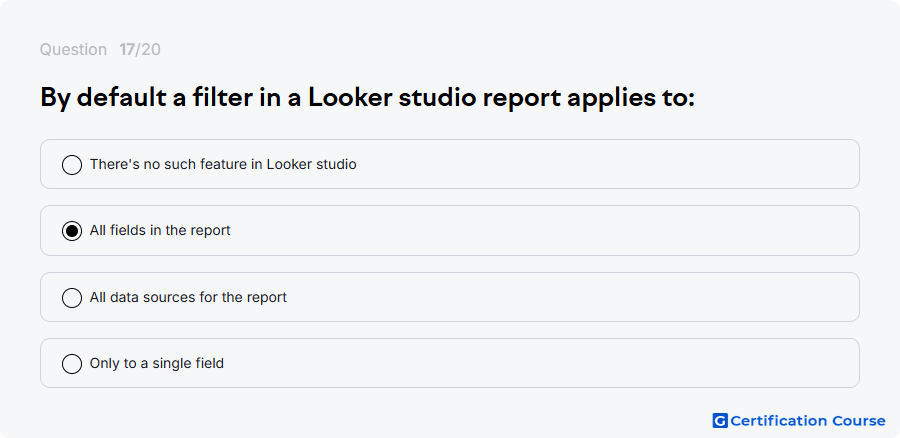Mark the "Only to a single field" radio button
The width and height of the screenshot is (900, 438).
72,364
